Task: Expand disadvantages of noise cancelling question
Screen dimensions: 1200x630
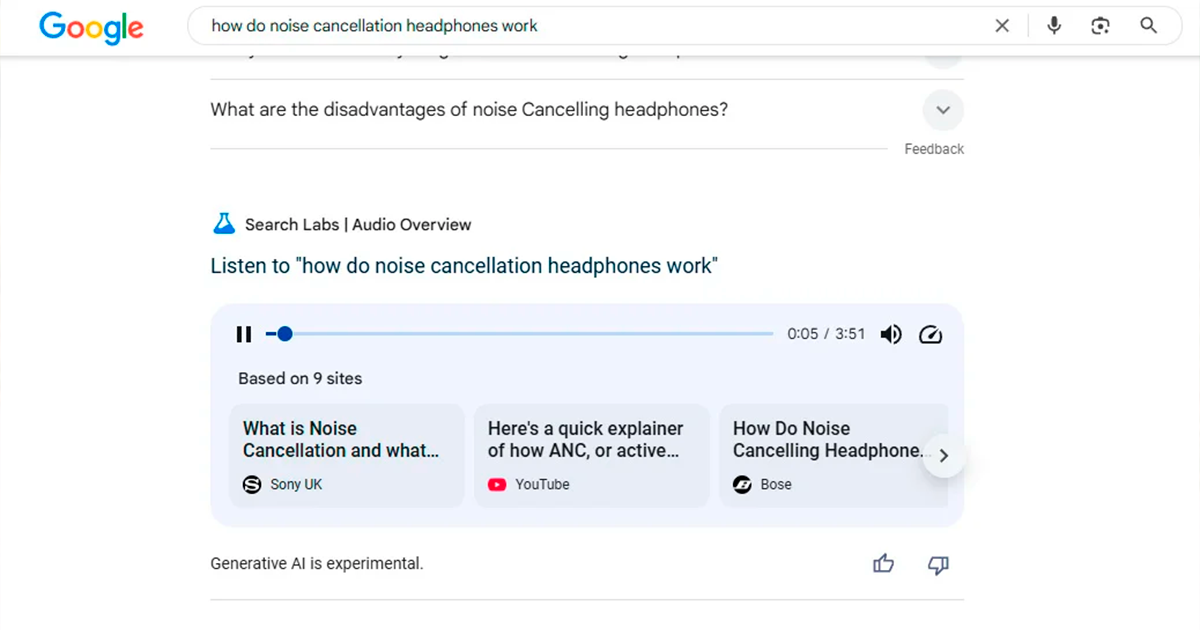Action: pos(943,110)
